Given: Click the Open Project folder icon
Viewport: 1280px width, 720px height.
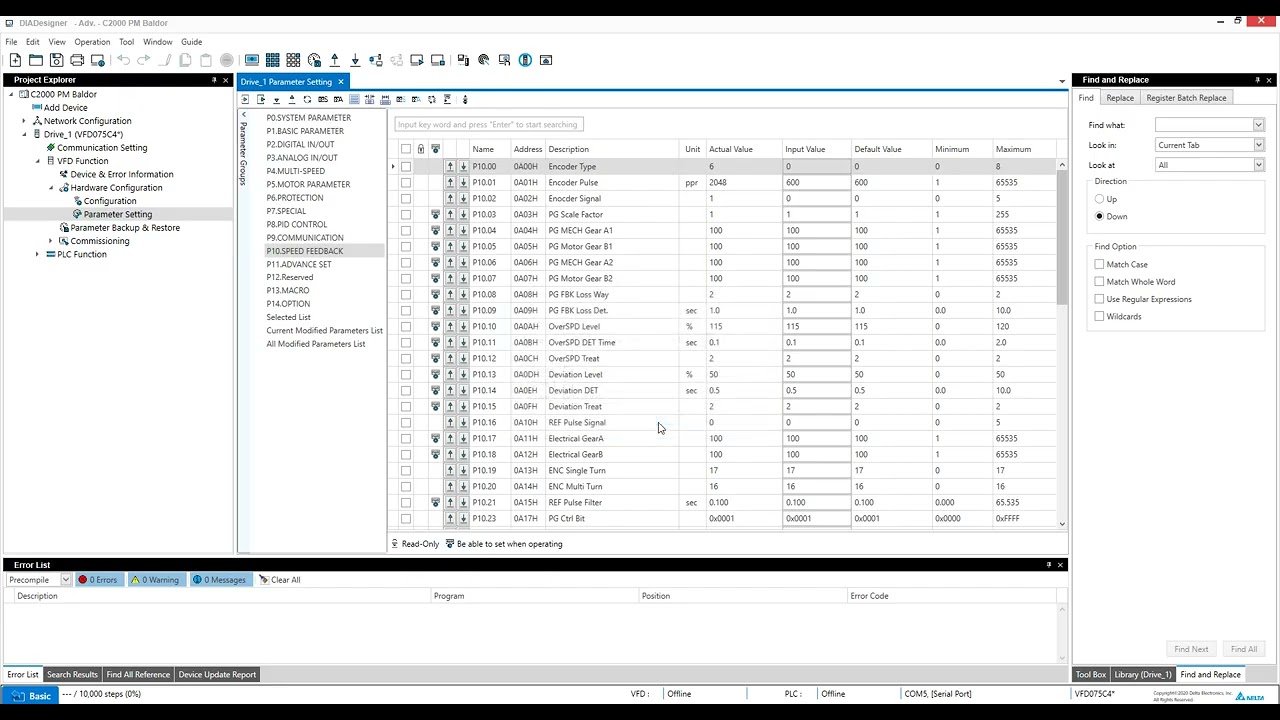Looking at the screenshot, I should [36, 60].
